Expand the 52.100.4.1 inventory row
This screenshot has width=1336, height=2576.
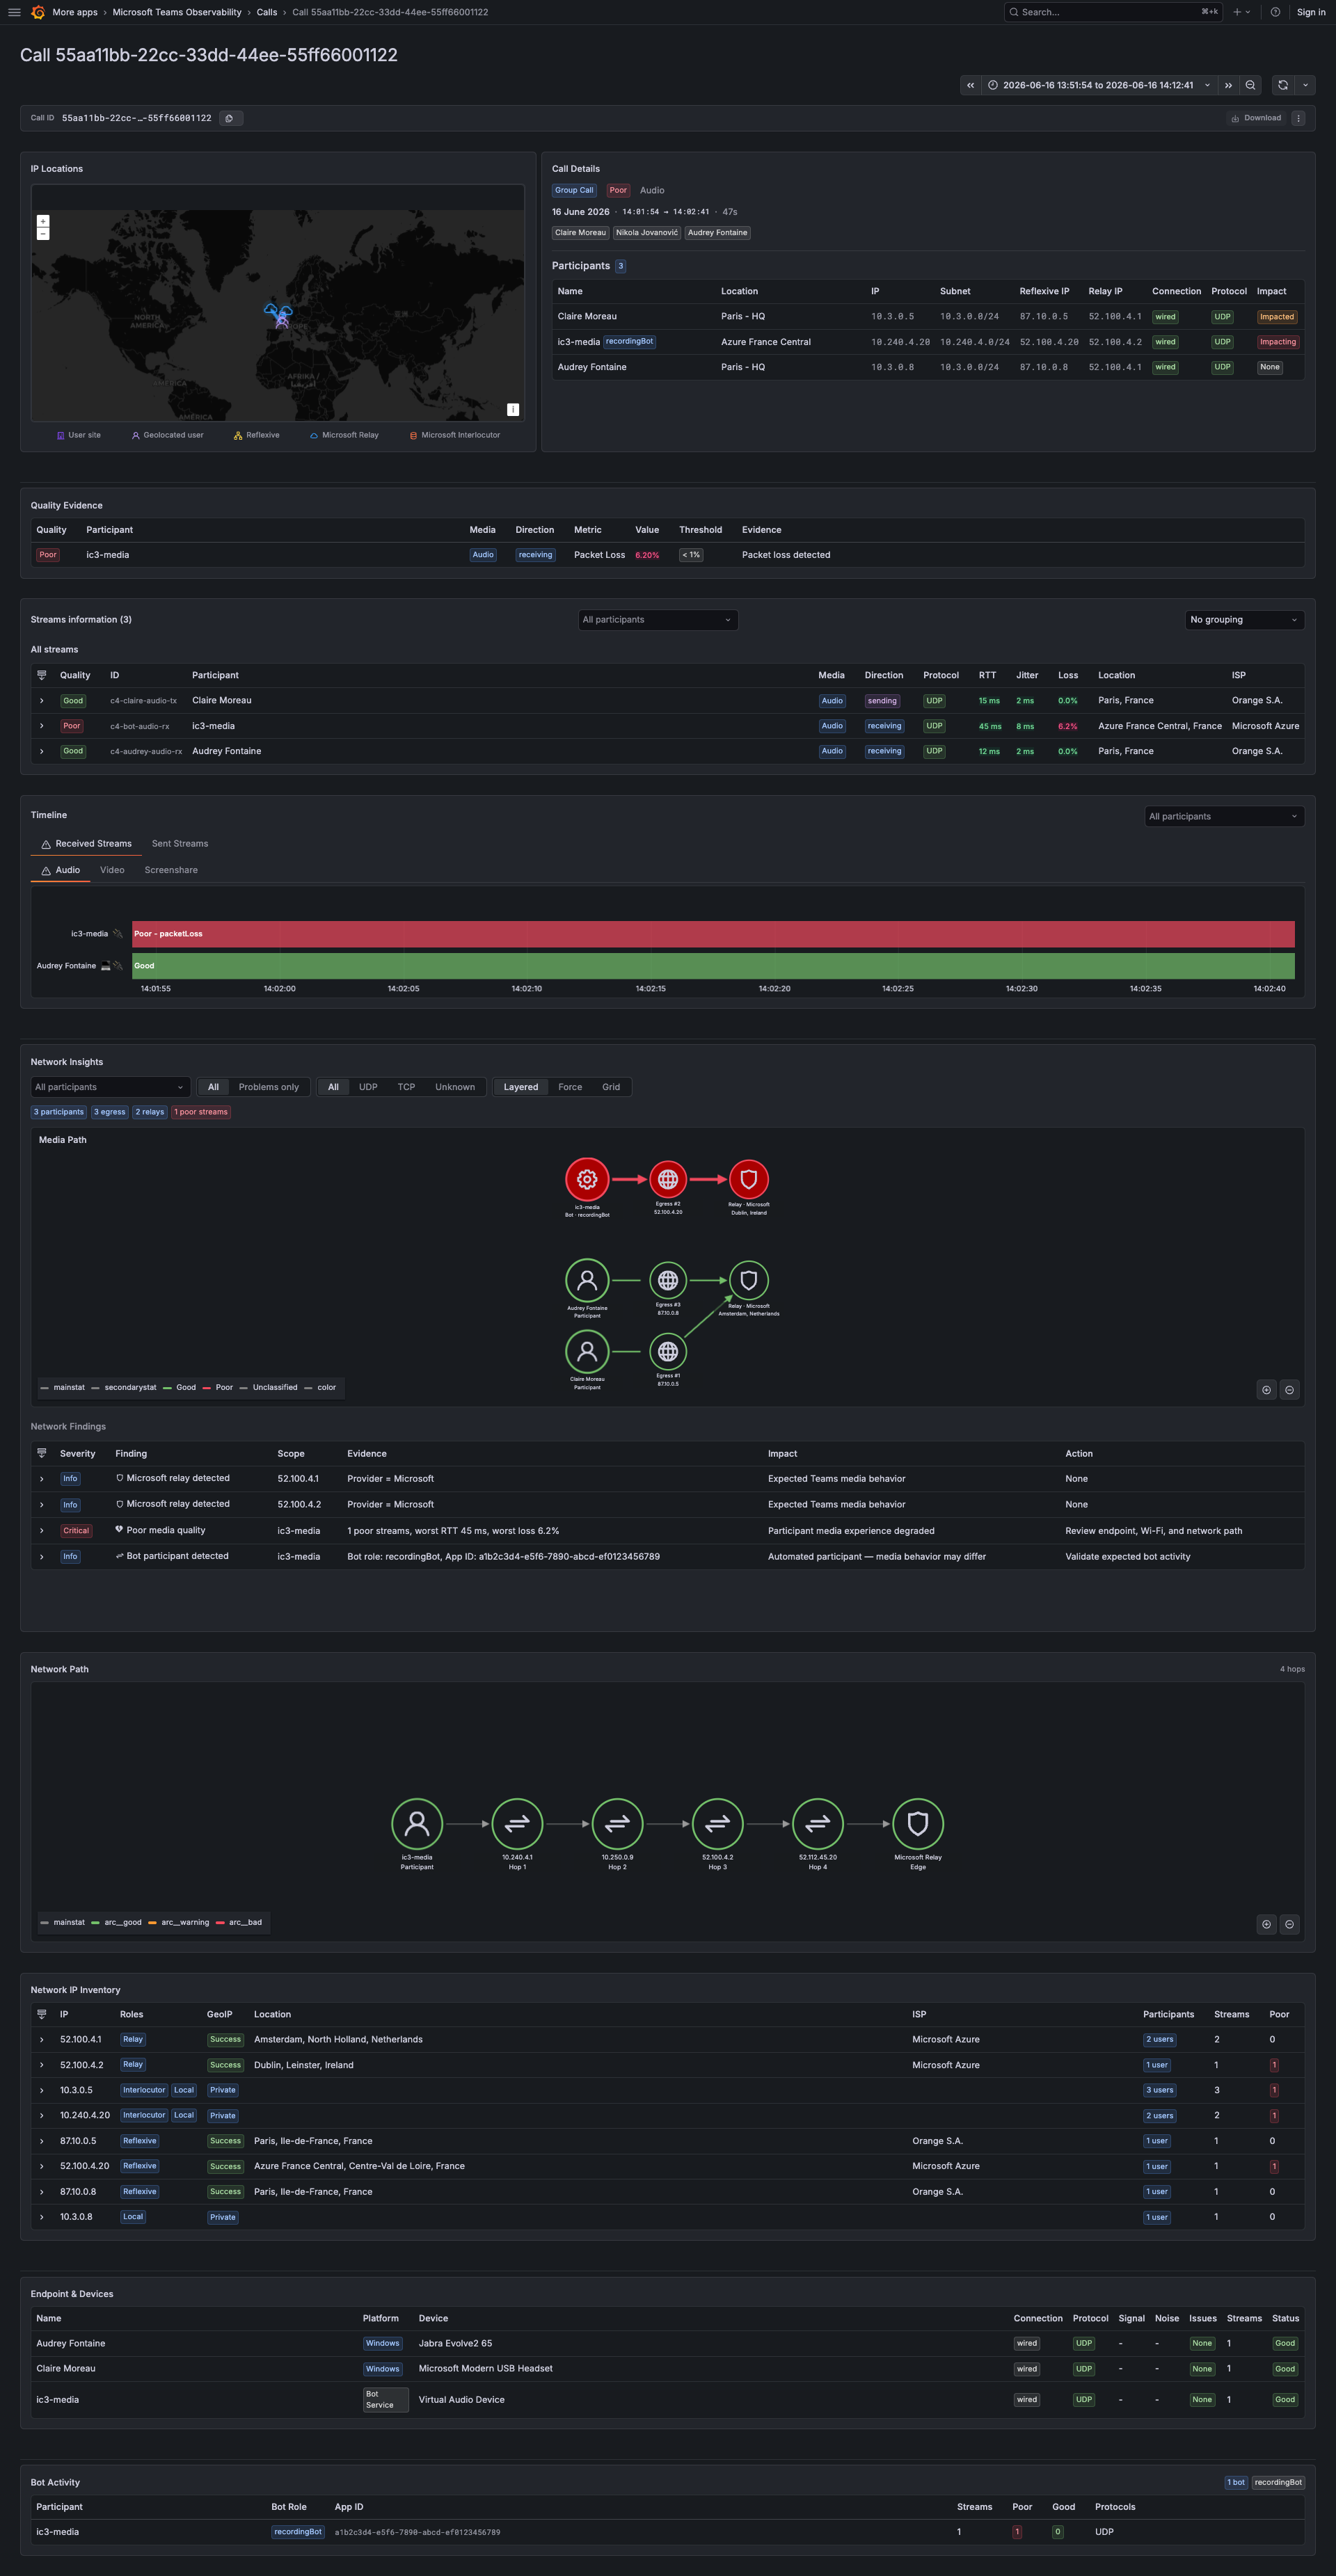[42, 2039]
